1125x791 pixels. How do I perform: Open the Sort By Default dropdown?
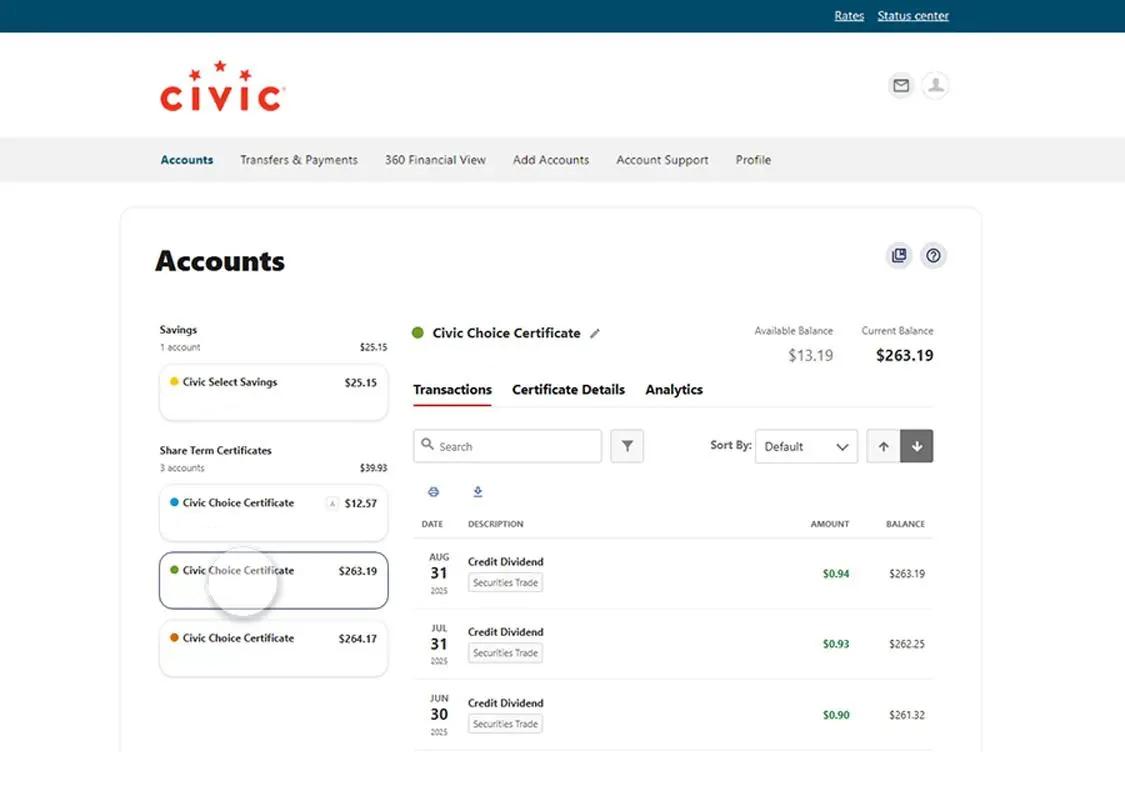click(806, 446)
